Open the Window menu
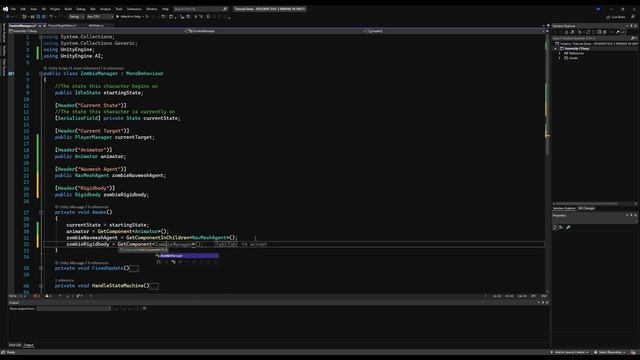 (x=151, y=9)
